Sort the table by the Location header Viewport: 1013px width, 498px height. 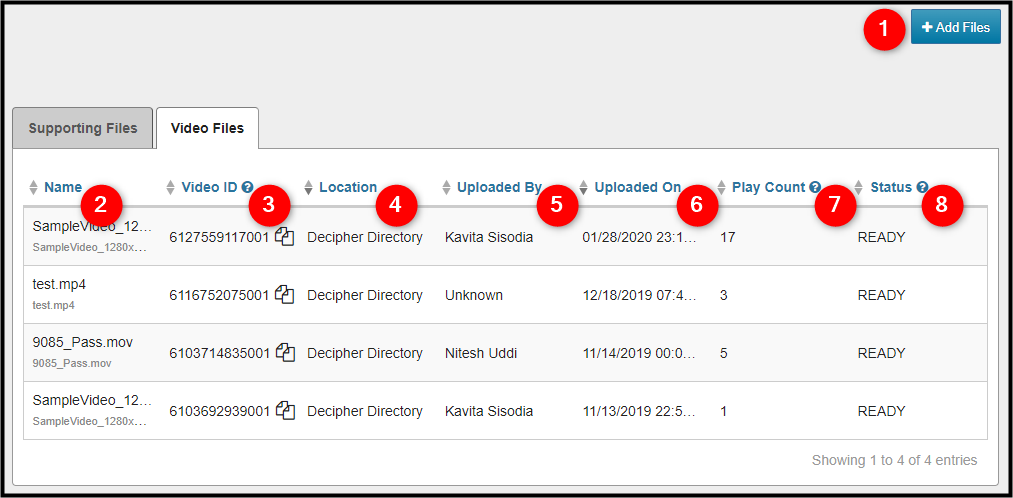(x=348, y=187)
